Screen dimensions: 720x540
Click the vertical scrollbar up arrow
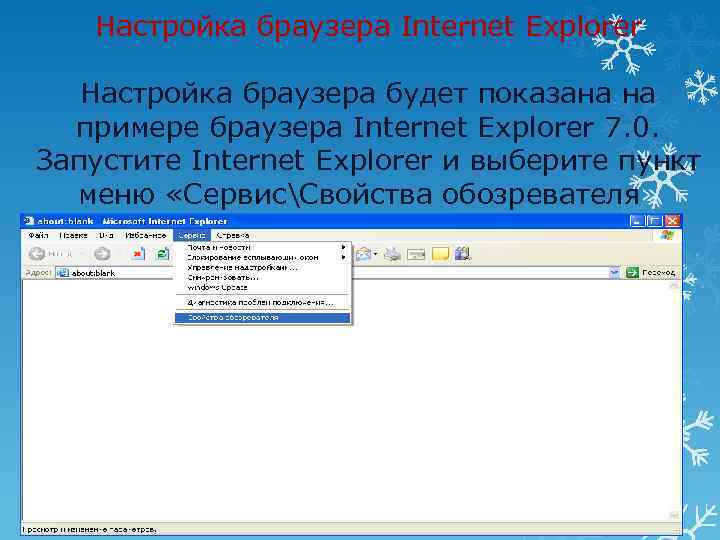pos(674,286)
